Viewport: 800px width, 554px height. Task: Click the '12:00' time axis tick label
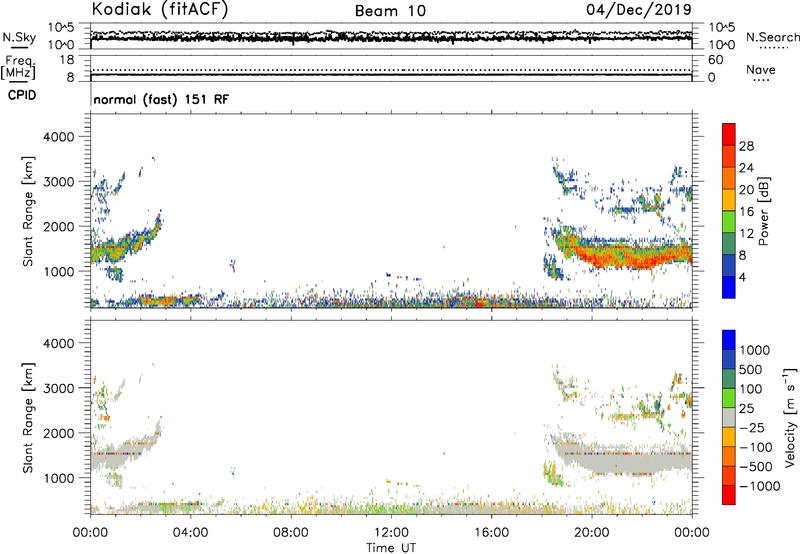391,533
